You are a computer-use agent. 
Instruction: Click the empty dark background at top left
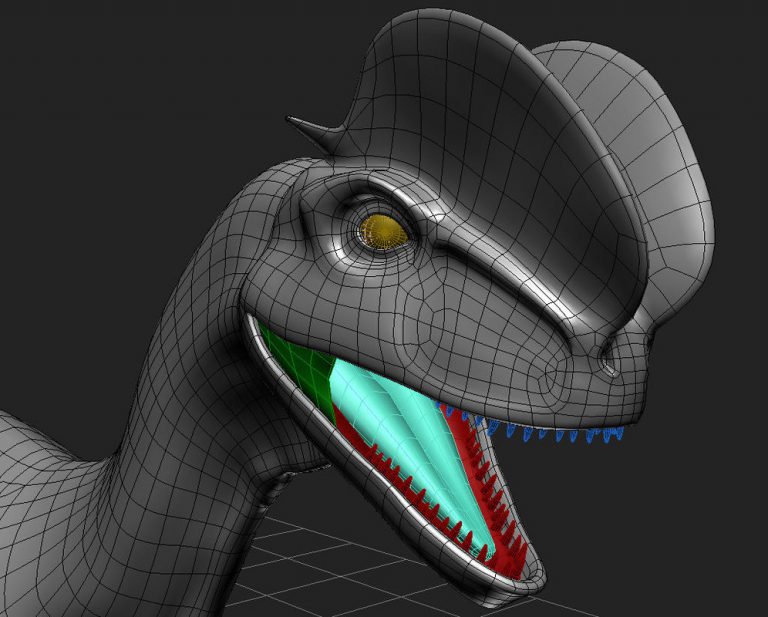tap(100, 80)
